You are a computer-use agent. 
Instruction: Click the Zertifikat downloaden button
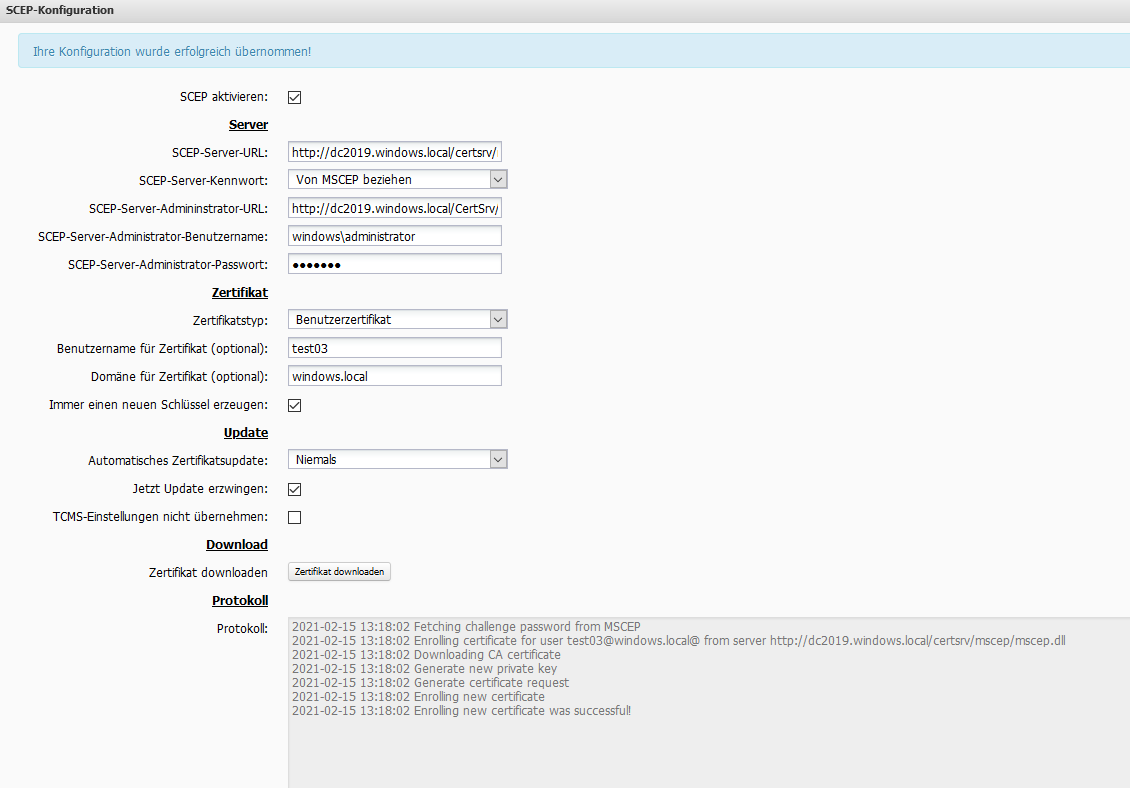coord(339,572)
